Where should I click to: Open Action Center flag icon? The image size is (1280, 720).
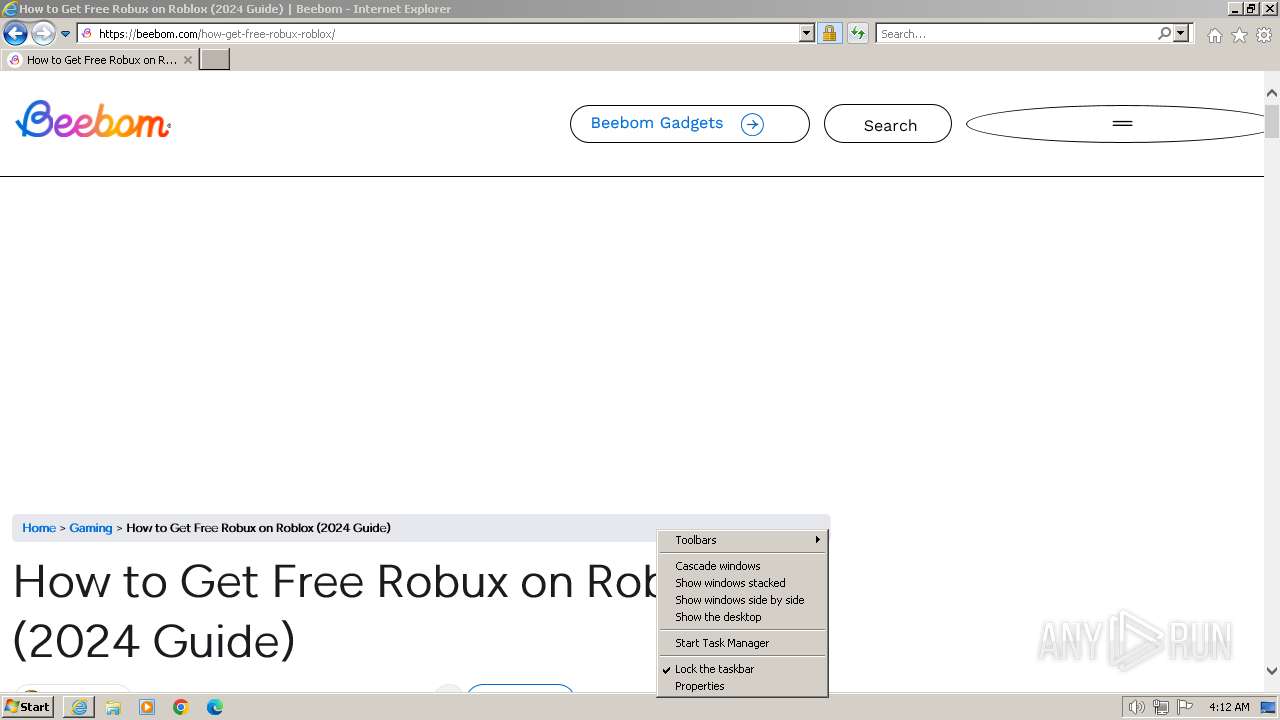[x=1185, y=707]
